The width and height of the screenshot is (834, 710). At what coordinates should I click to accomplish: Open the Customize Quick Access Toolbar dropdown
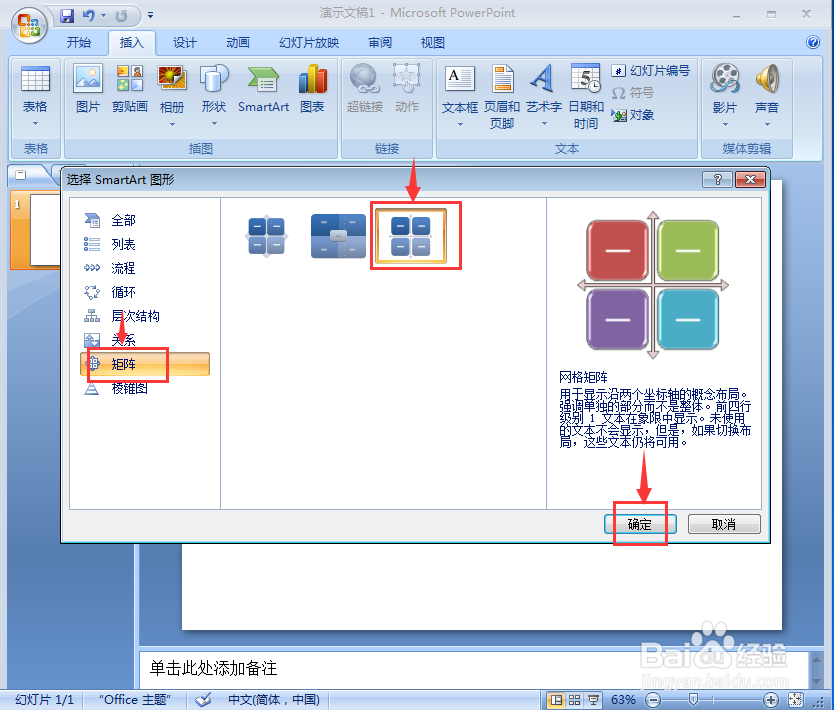(151, 15)
